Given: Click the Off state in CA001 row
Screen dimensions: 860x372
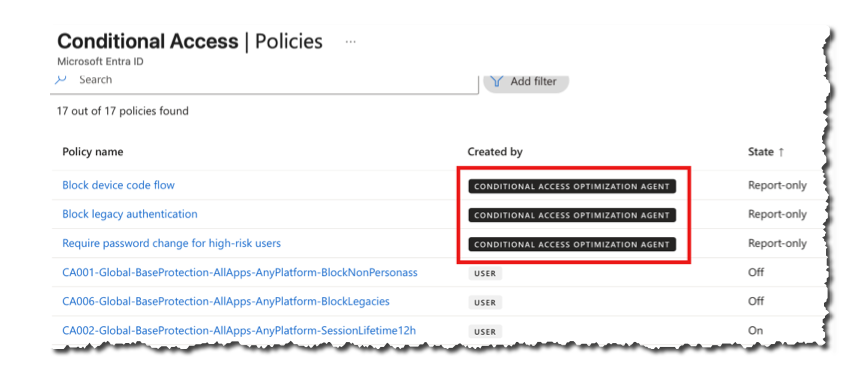Looking at the screenshot, I should pyautogui.click(x=756, y=272).
